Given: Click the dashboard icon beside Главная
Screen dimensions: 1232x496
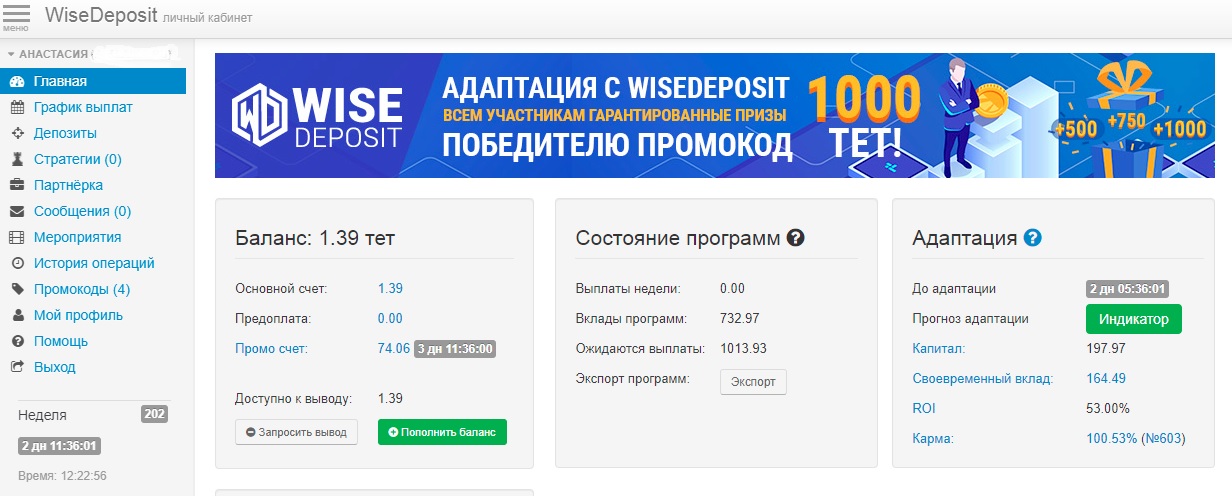Looking at the screenshot, I should 17,82.
